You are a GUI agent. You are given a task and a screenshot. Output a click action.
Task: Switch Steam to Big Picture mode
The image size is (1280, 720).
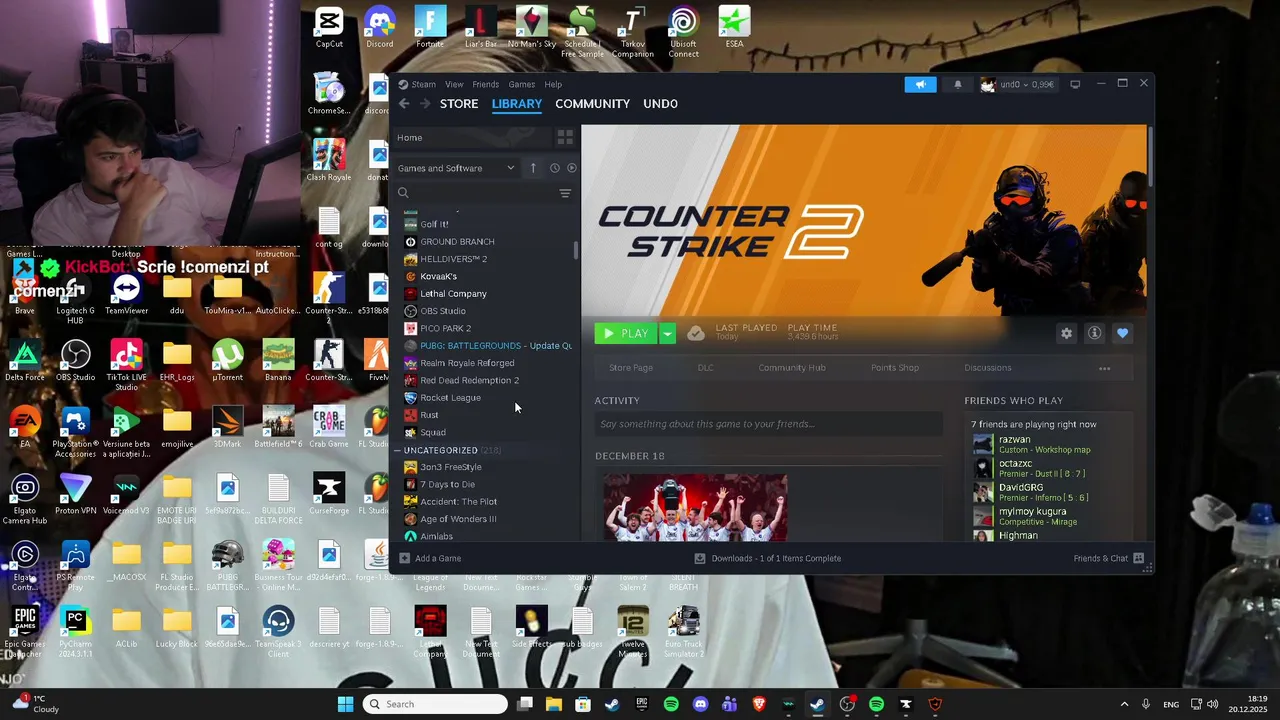[x=1075, y=84]
